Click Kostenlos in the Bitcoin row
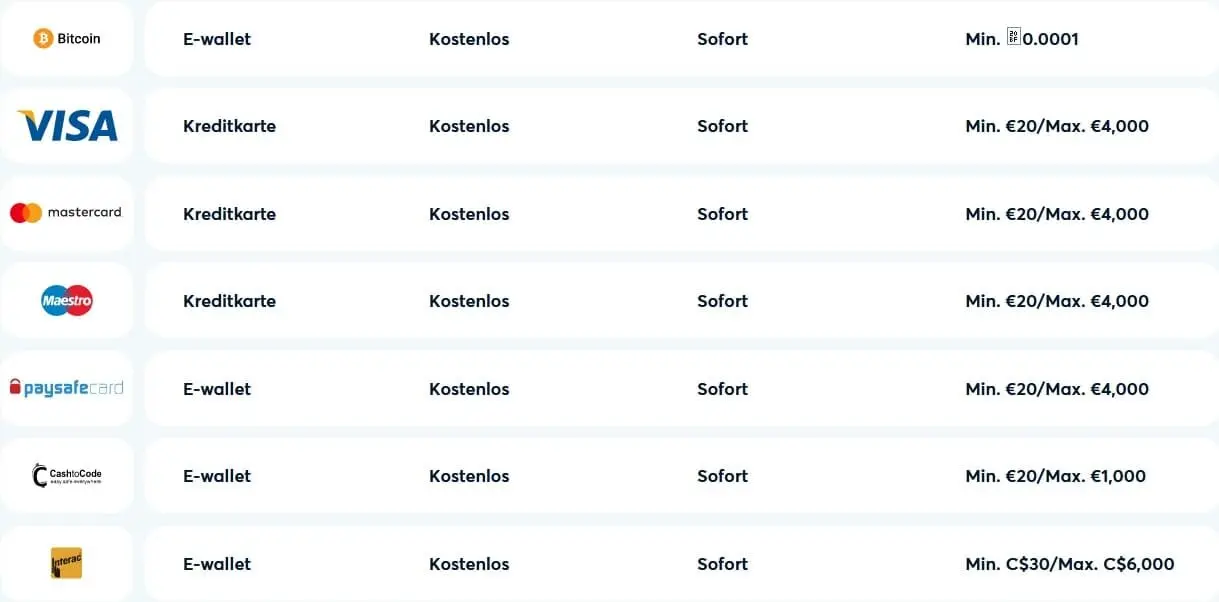The image size is (1219, 602). [469, 39]
